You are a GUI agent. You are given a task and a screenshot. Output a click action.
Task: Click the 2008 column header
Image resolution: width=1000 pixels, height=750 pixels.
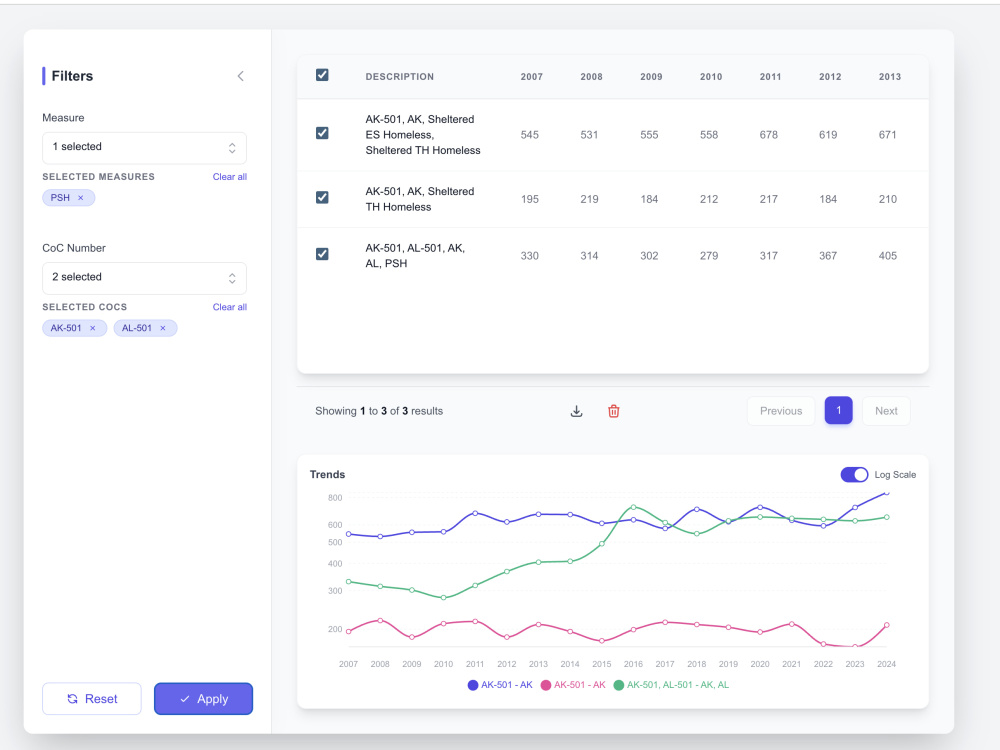coord(591,77)
